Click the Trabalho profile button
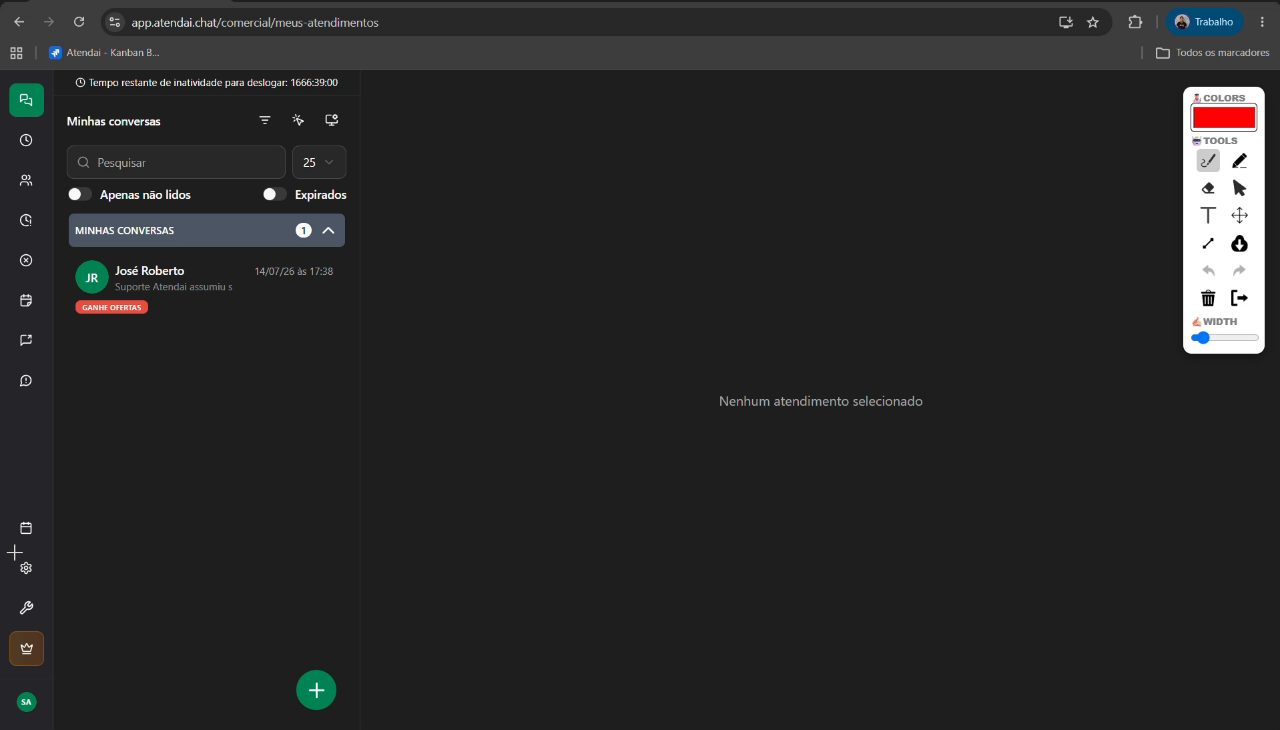 pos(1205,22)
